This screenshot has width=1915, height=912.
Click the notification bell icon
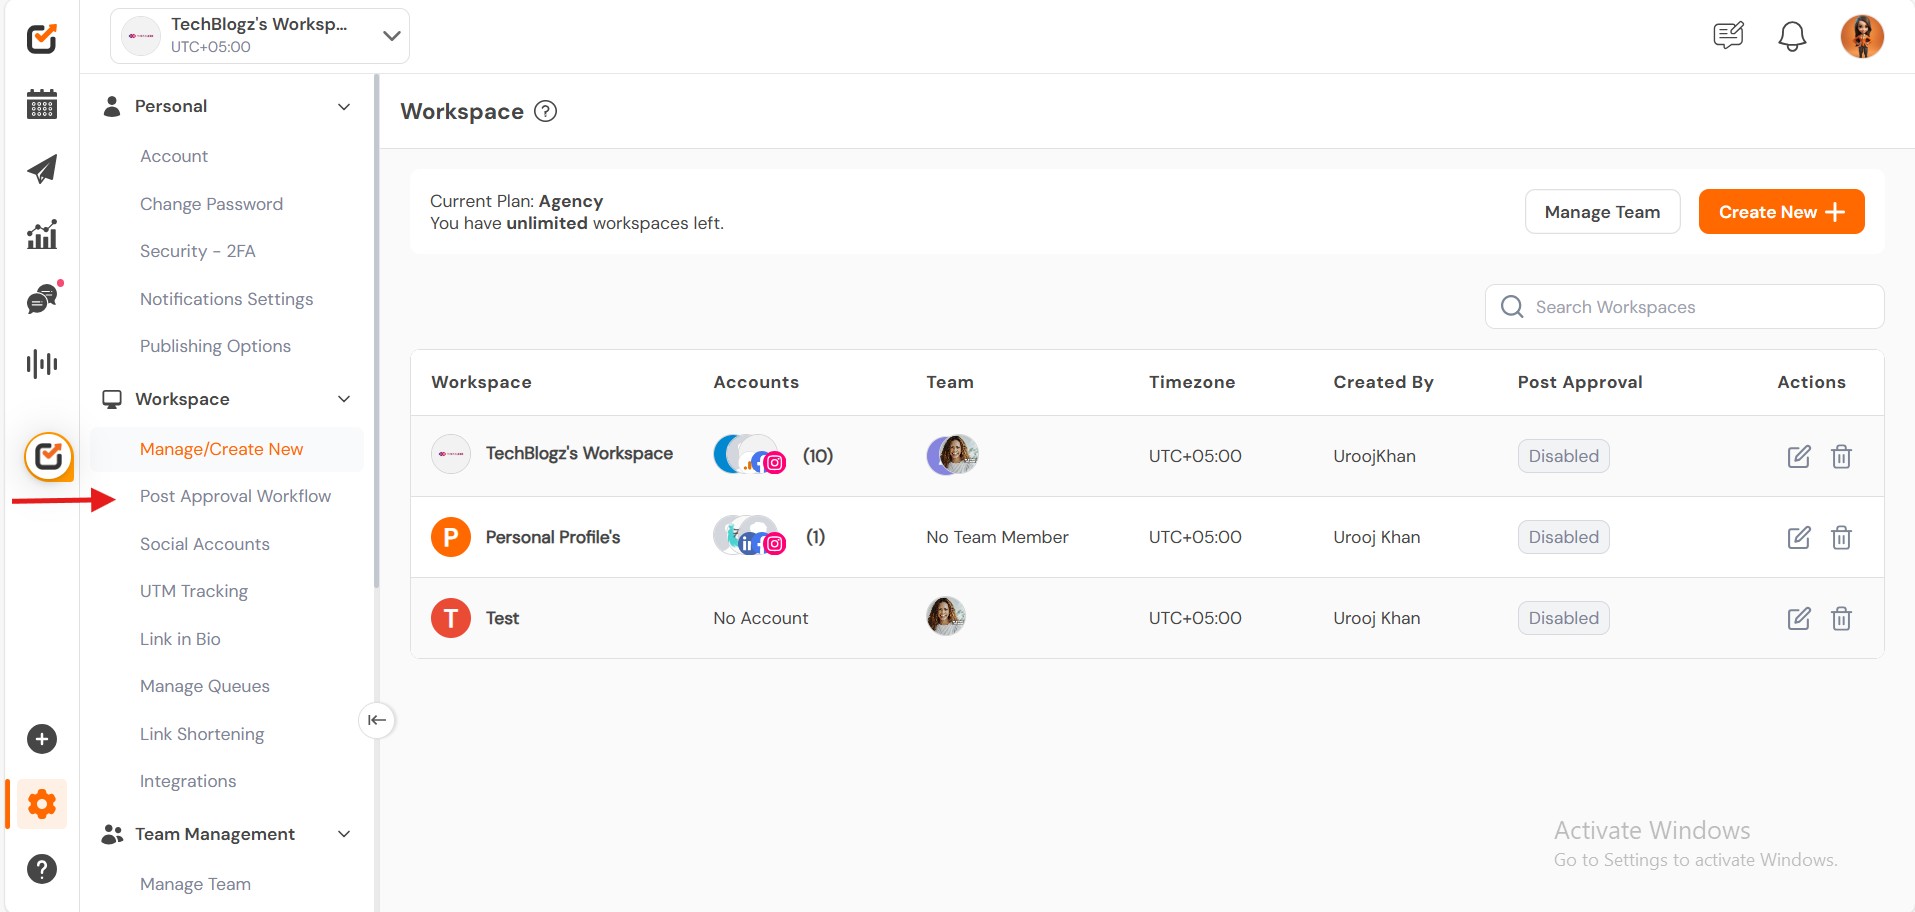coord(1791,37)
